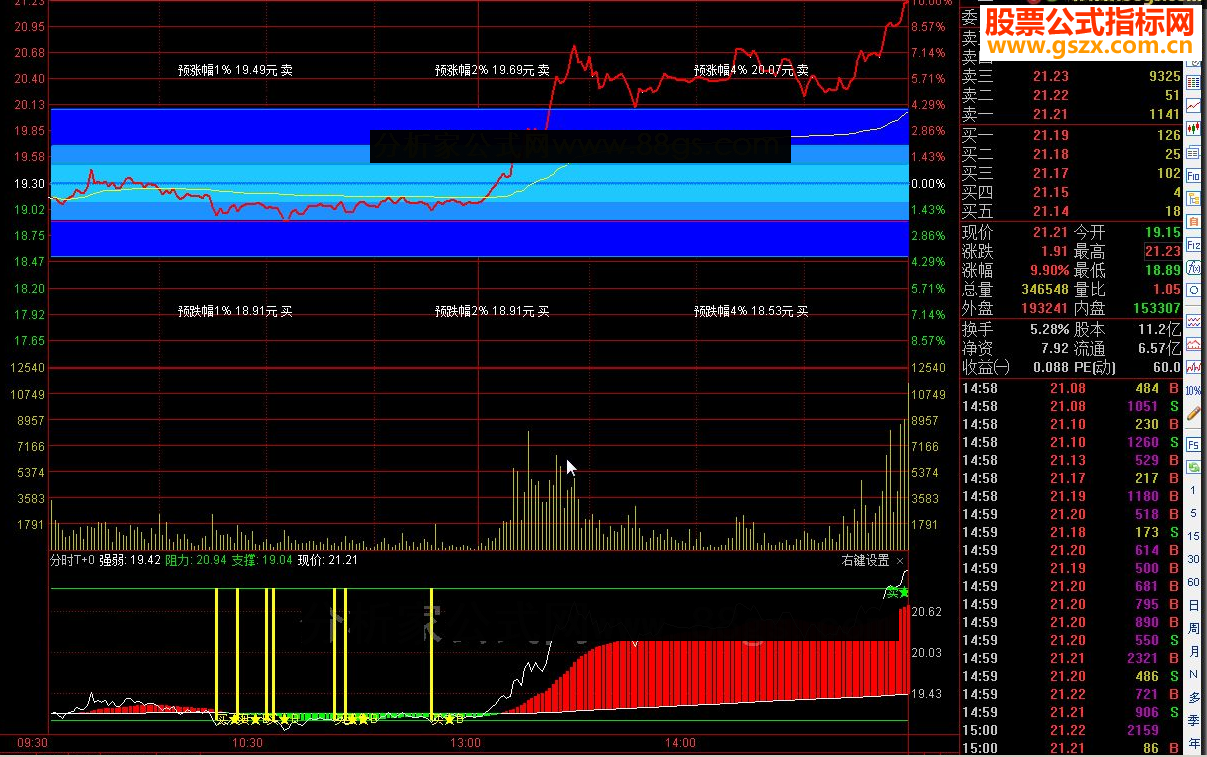Click the 买五 bid price 21.14
Screen dimensions: 1207x757
pyautogui.click(x=1051, y=212)
